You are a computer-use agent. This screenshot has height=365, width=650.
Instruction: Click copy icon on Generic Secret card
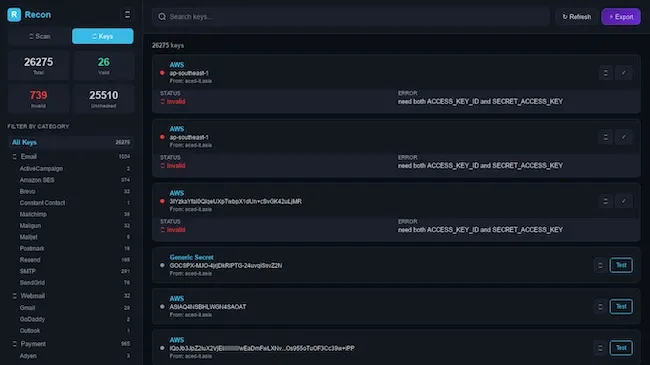tap(600, 265)
